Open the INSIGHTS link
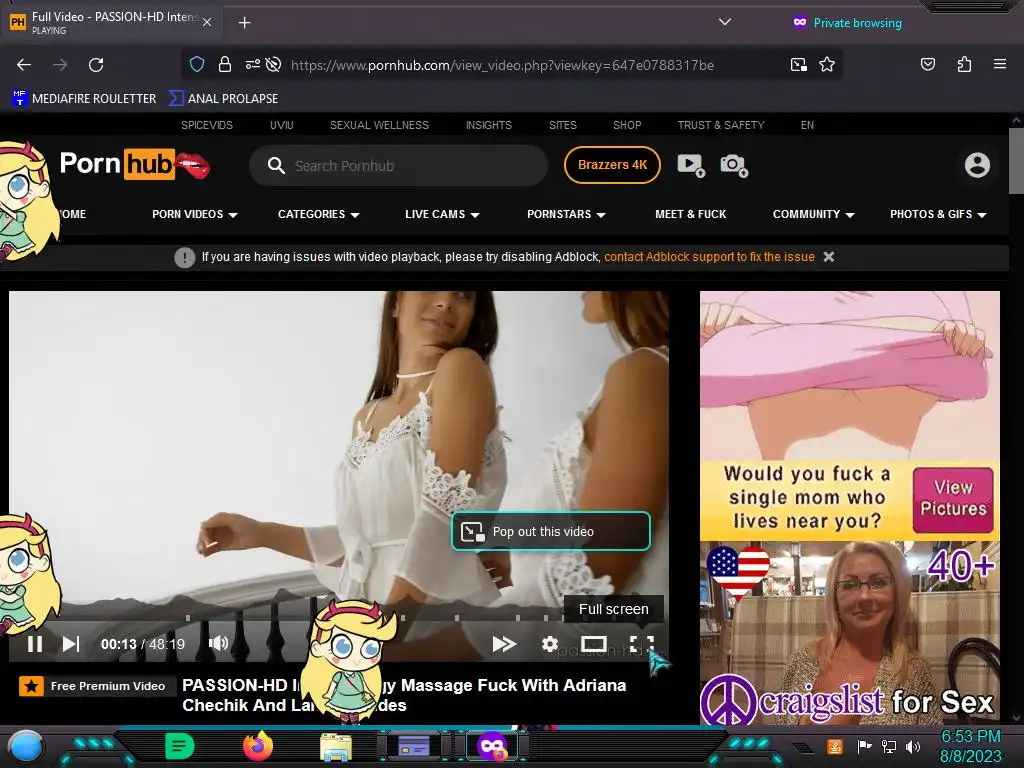The width and height of the screenshot is (1024, 768). point(488,125)
